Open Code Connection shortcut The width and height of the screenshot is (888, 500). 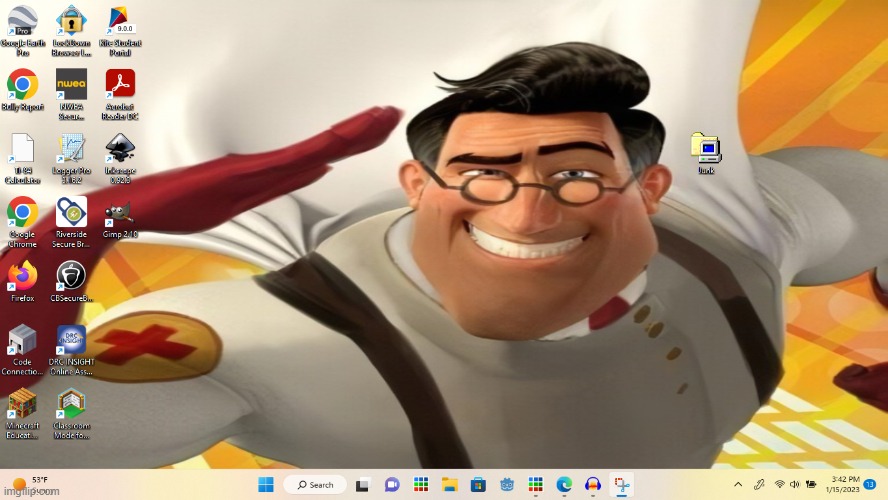pyautogui.click(x=23, y=350)
